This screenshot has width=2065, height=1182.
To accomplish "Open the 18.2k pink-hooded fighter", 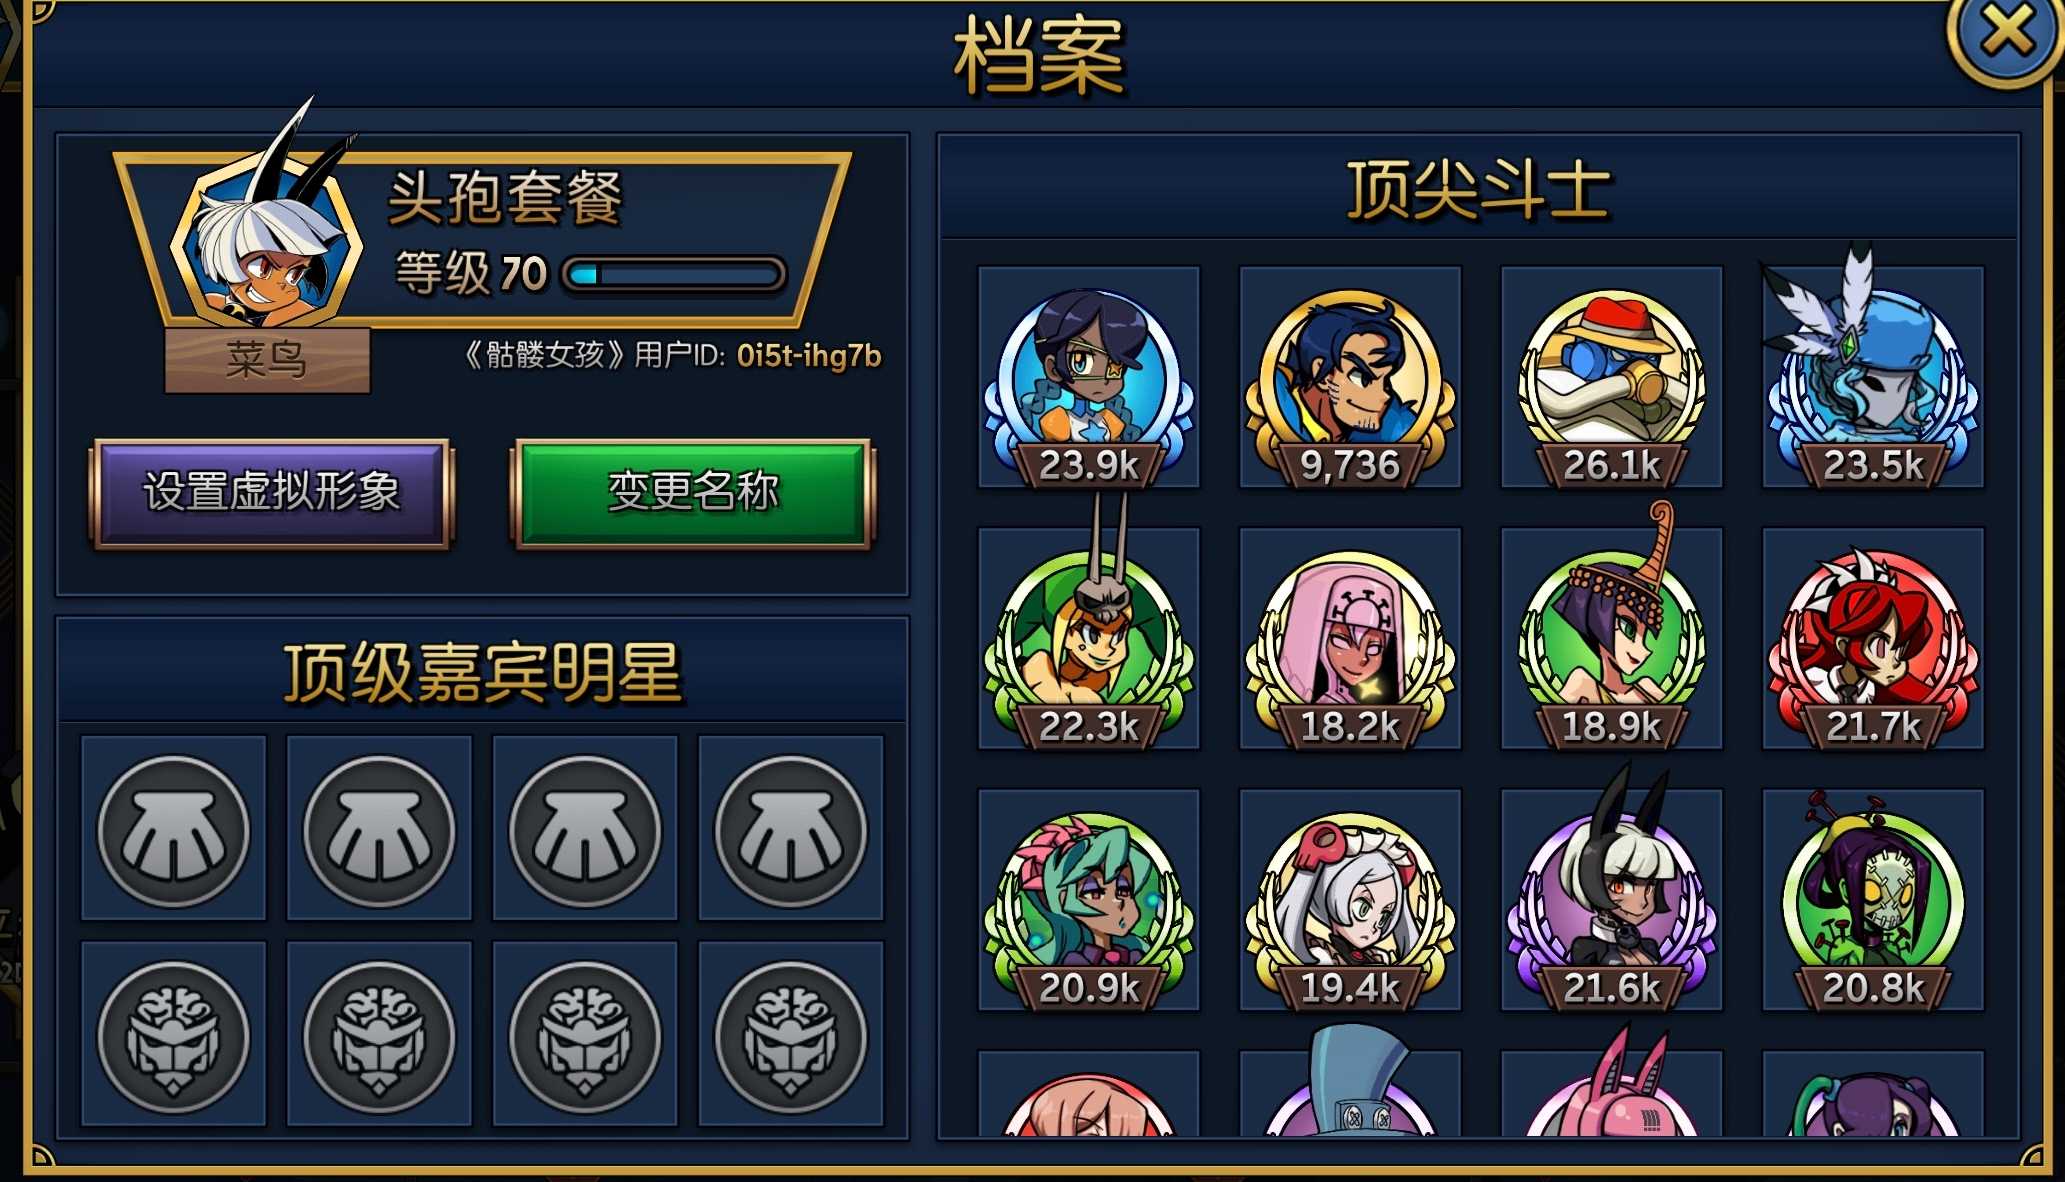I will point(1350,639).
